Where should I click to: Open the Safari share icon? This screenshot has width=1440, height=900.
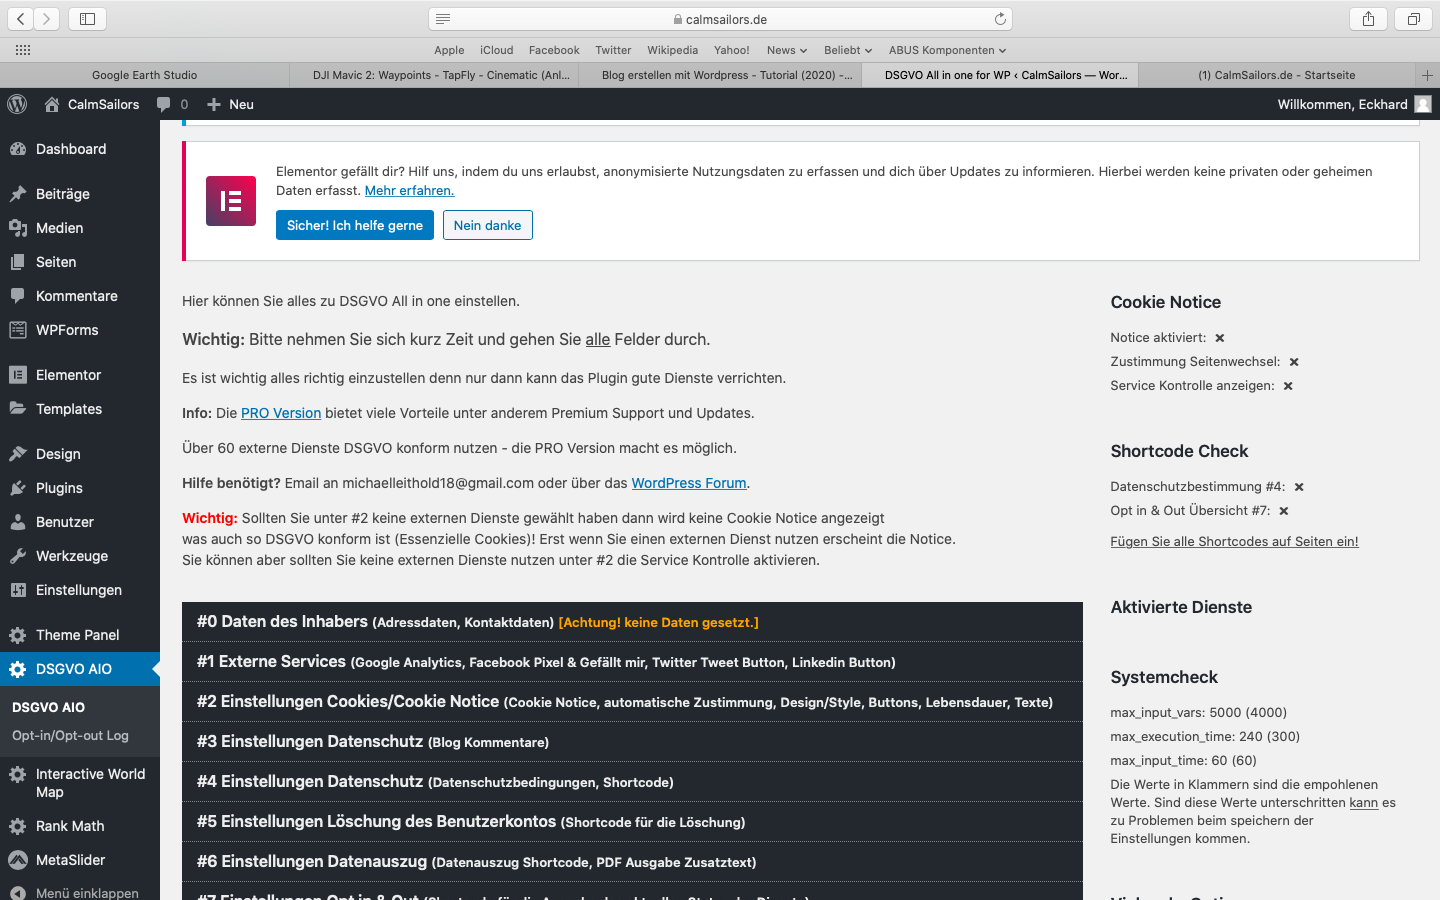pos(1368,18)
